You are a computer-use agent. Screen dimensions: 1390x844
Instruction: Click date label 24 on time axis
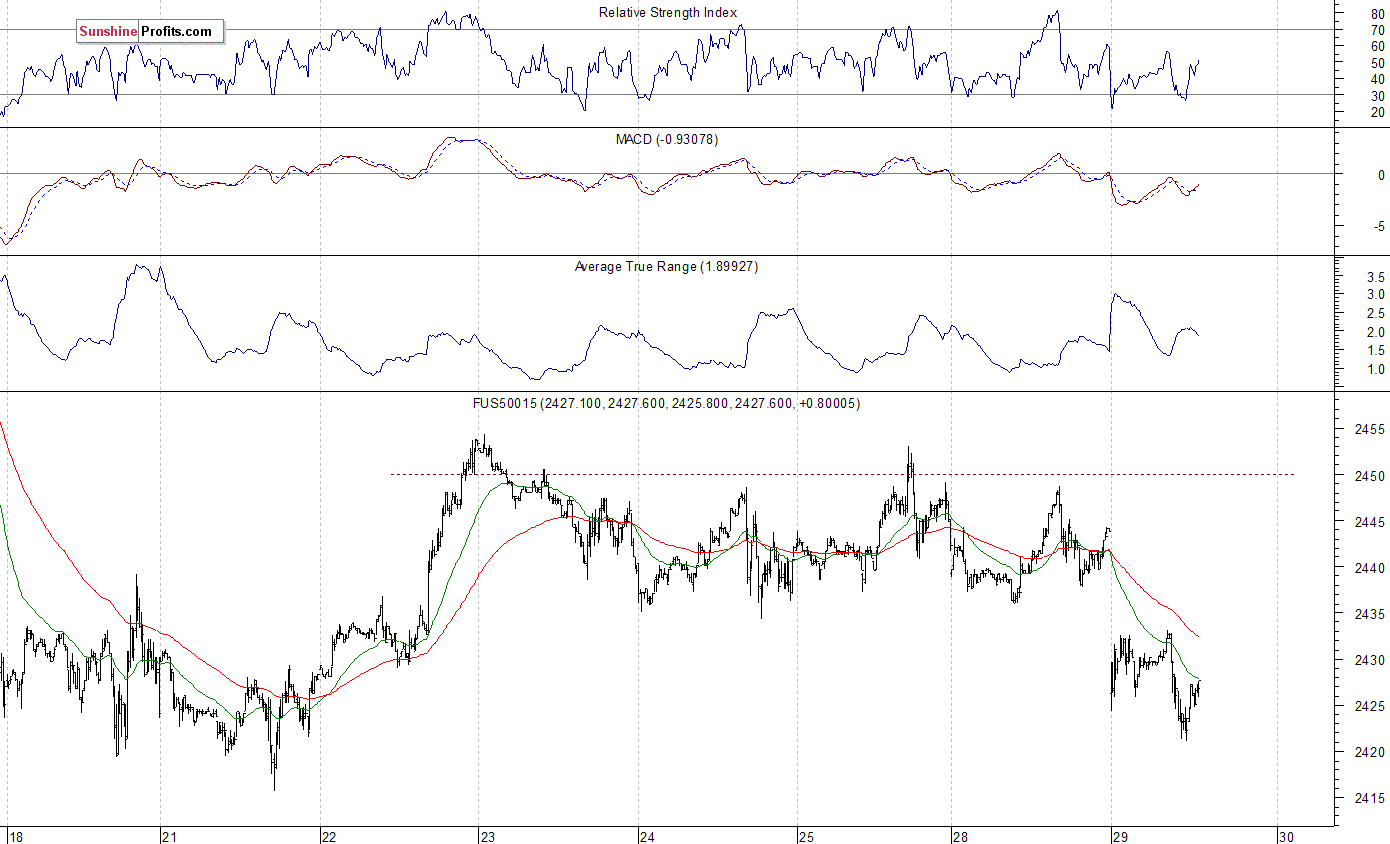pos(647,836)
